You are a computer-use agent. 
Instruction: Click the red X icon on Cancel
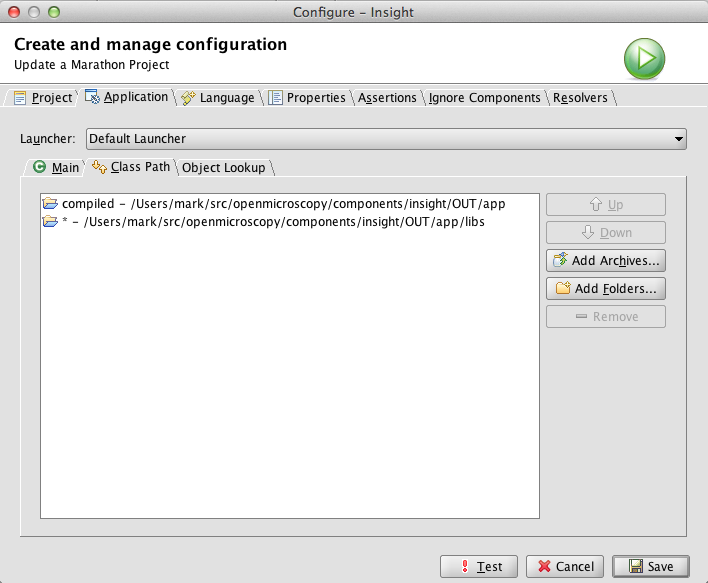545,566
